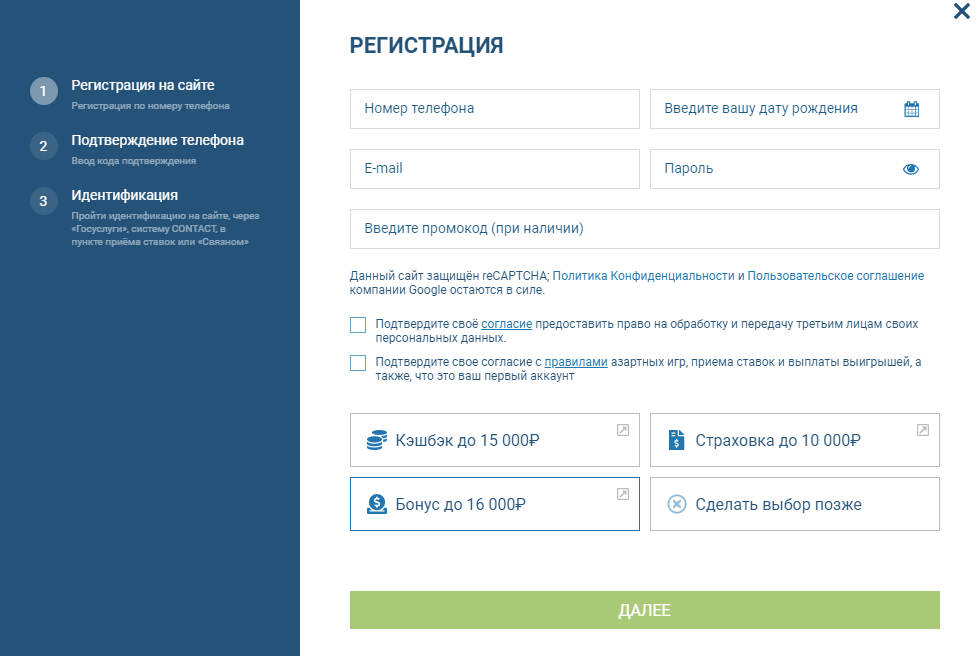
Task: Click the green ДАЛЕЕ button
Action: (644, 610)
